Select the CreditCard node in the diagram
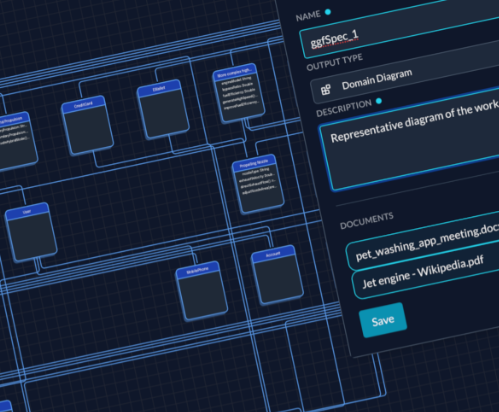The image size is (499, 412). [x=87, y=126]
